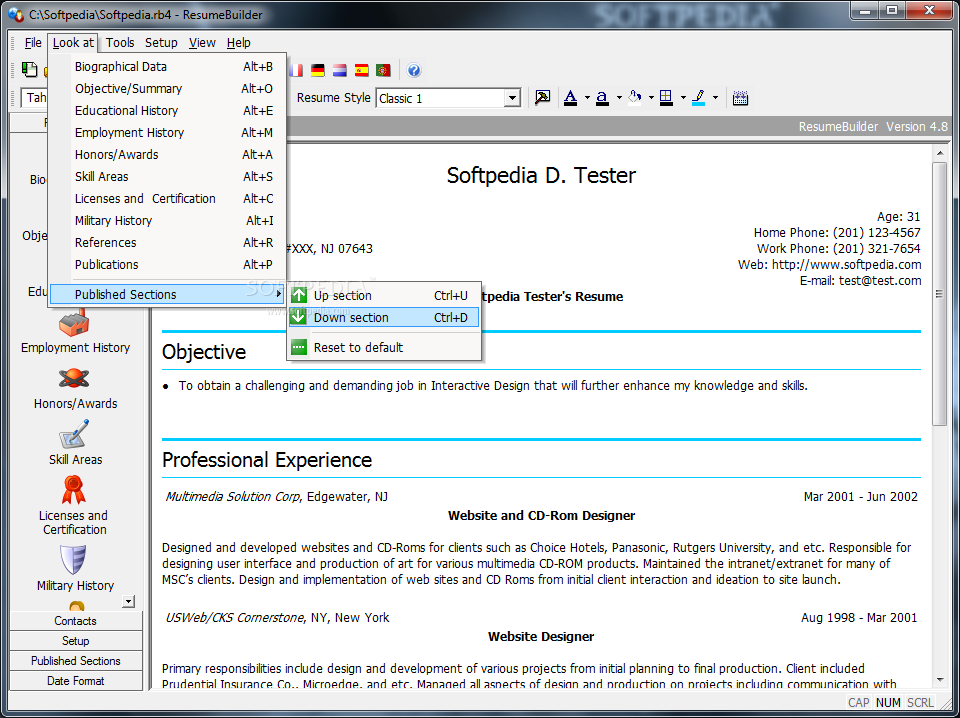Image resolution: width=960 pixels, height=718 pixels.
Task: Expand font color dropdown arrow beside 'A'
Action: coord(587,98)
